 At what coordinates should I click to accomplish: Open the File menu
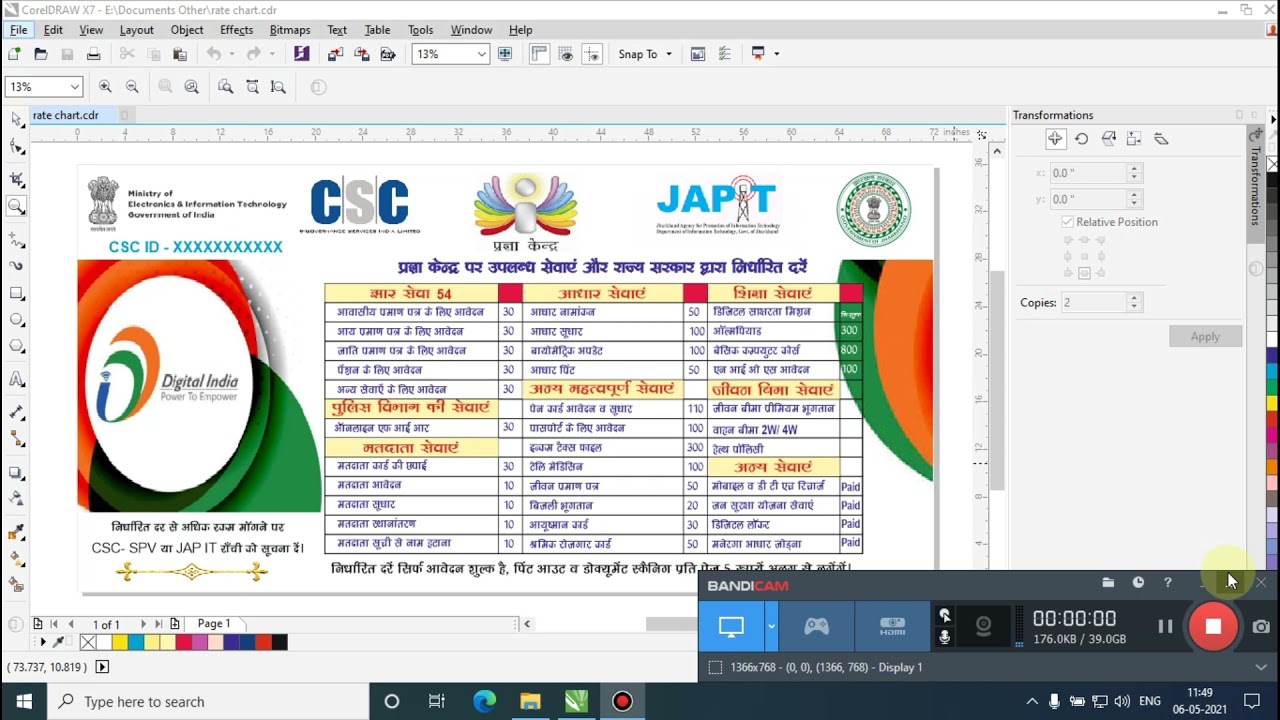[19, 30]
